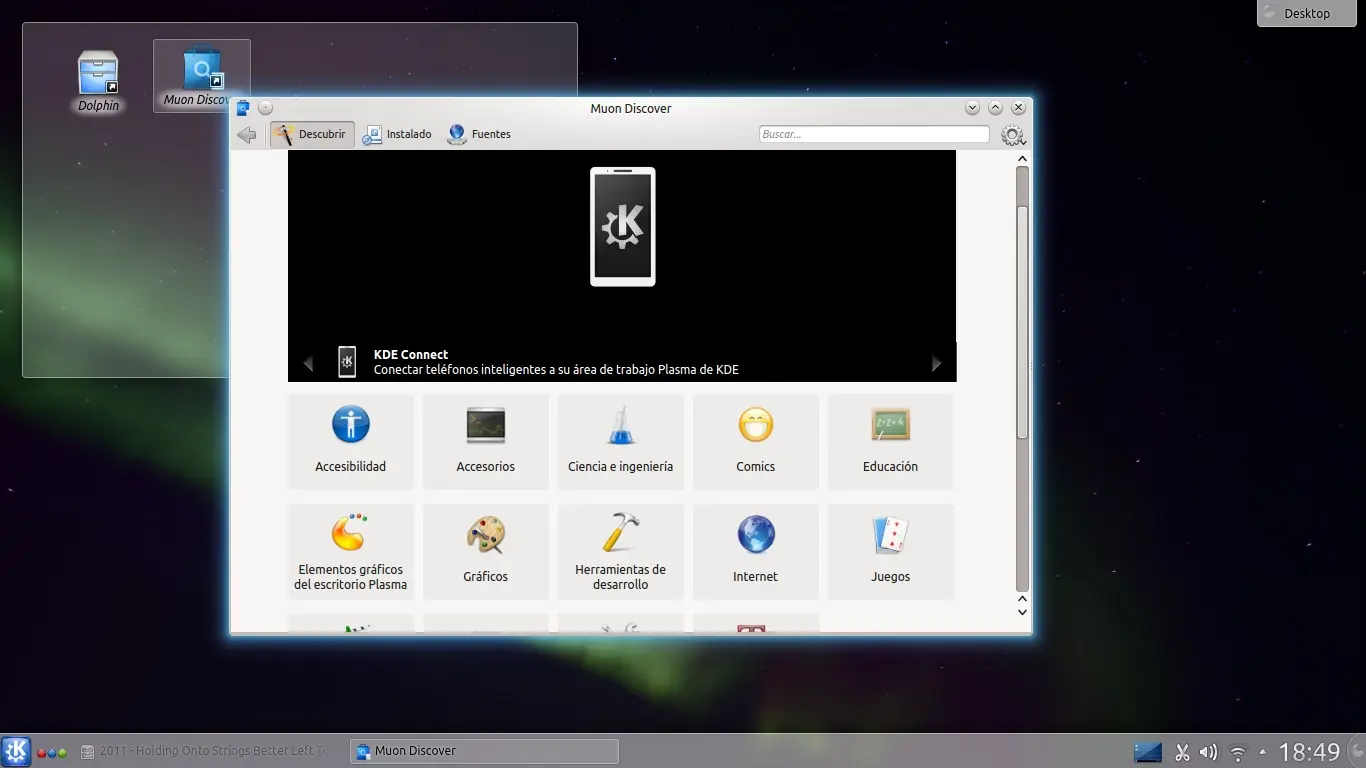Open Herramientas de desarrollo category
1366x768 pixels.
click(x=620, y=551)
